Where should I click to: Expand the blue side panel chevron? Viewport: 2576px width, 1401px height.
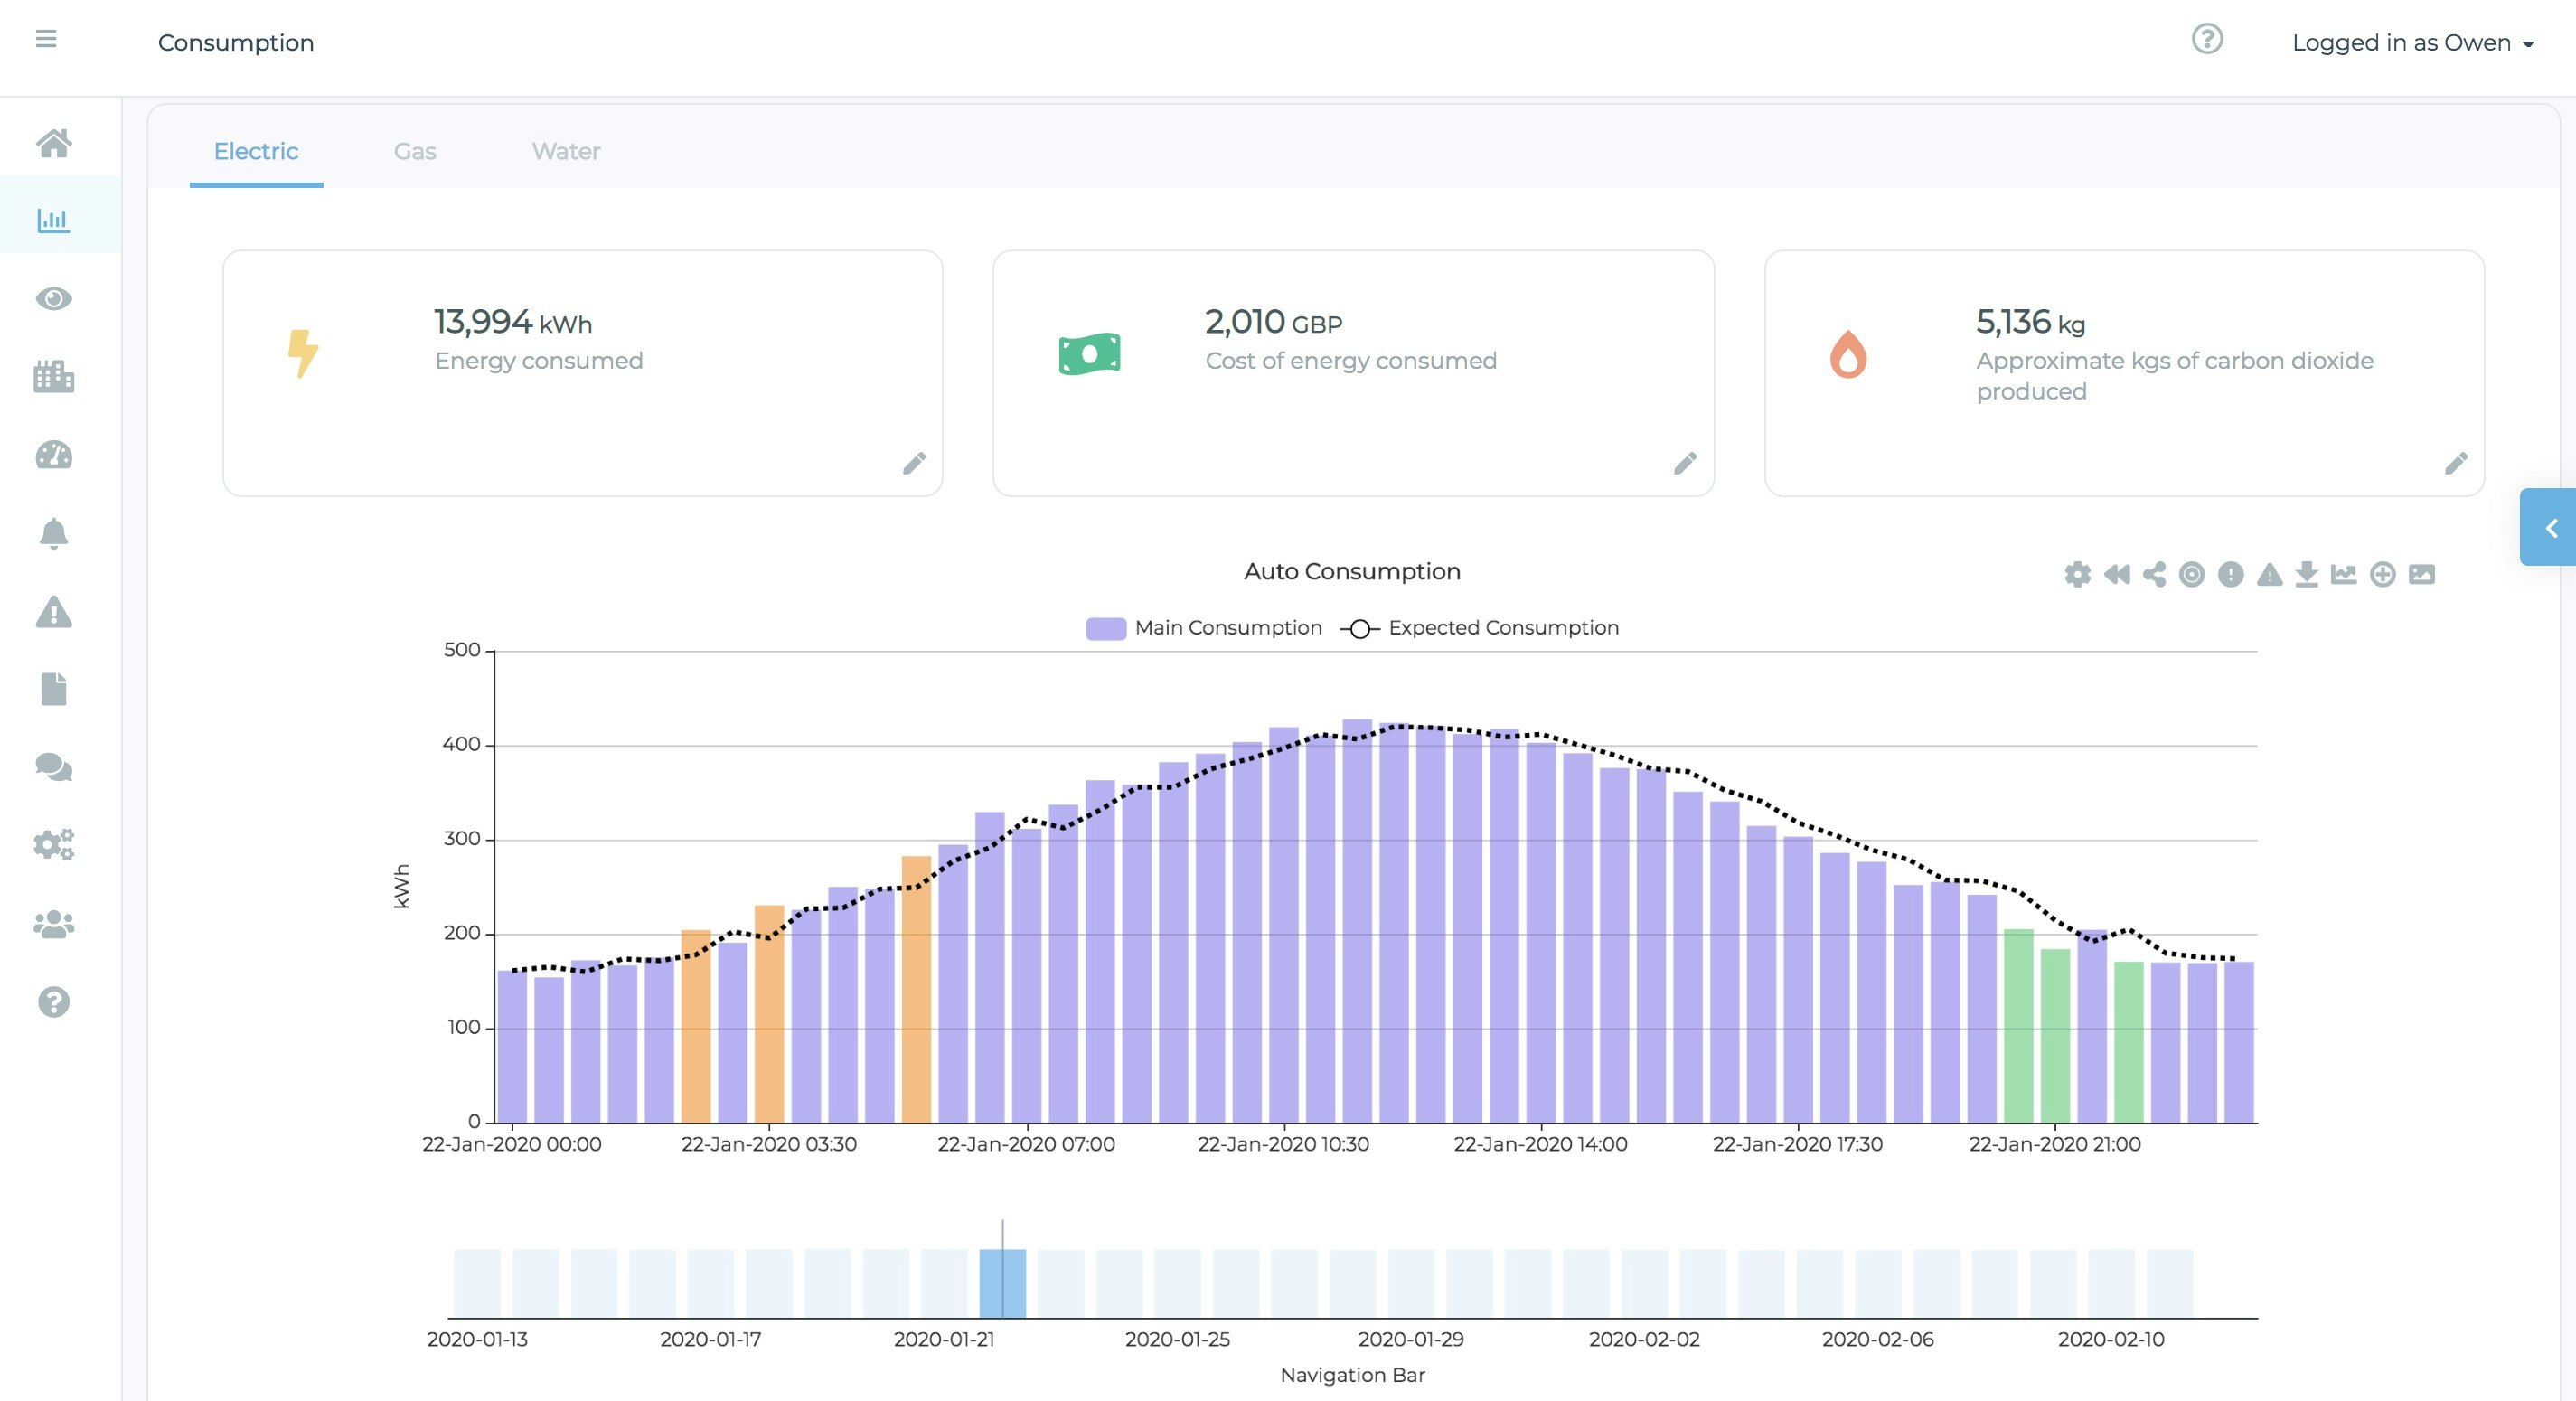[x=2550, y=528]
